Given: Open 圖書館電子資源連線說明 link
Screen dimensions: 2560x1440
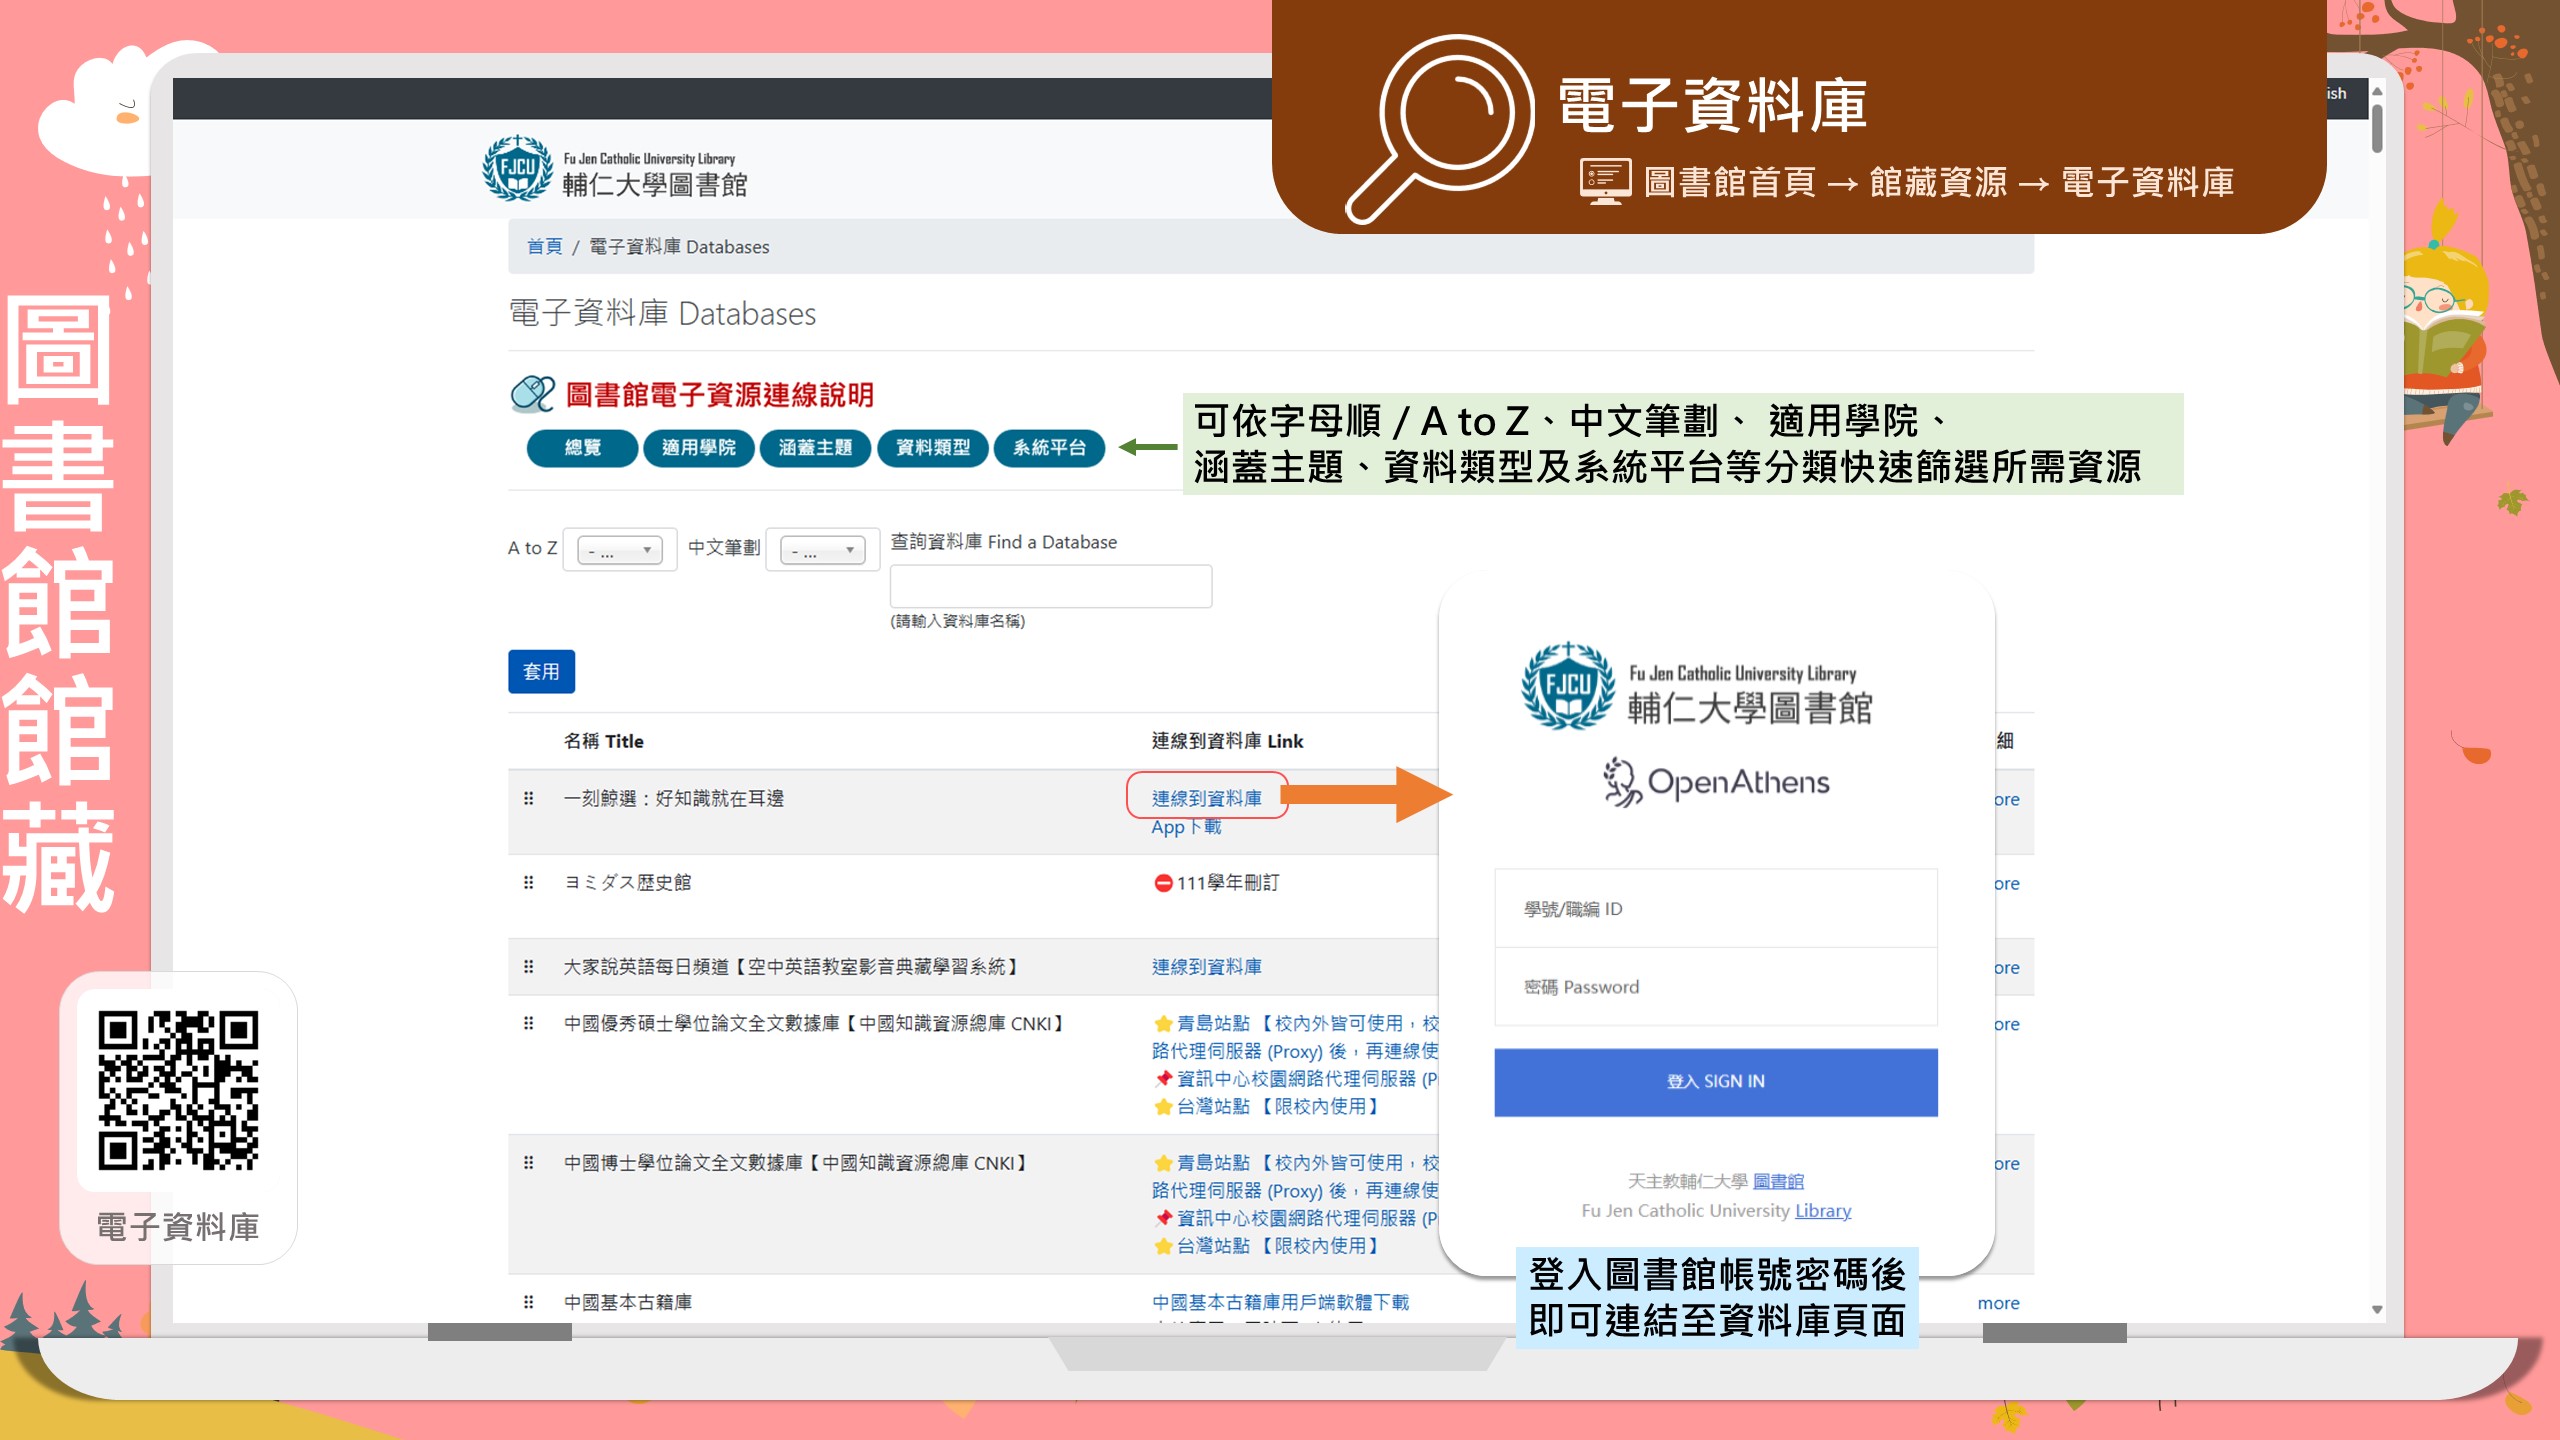Looking at the screenshot, I should 719,395.
